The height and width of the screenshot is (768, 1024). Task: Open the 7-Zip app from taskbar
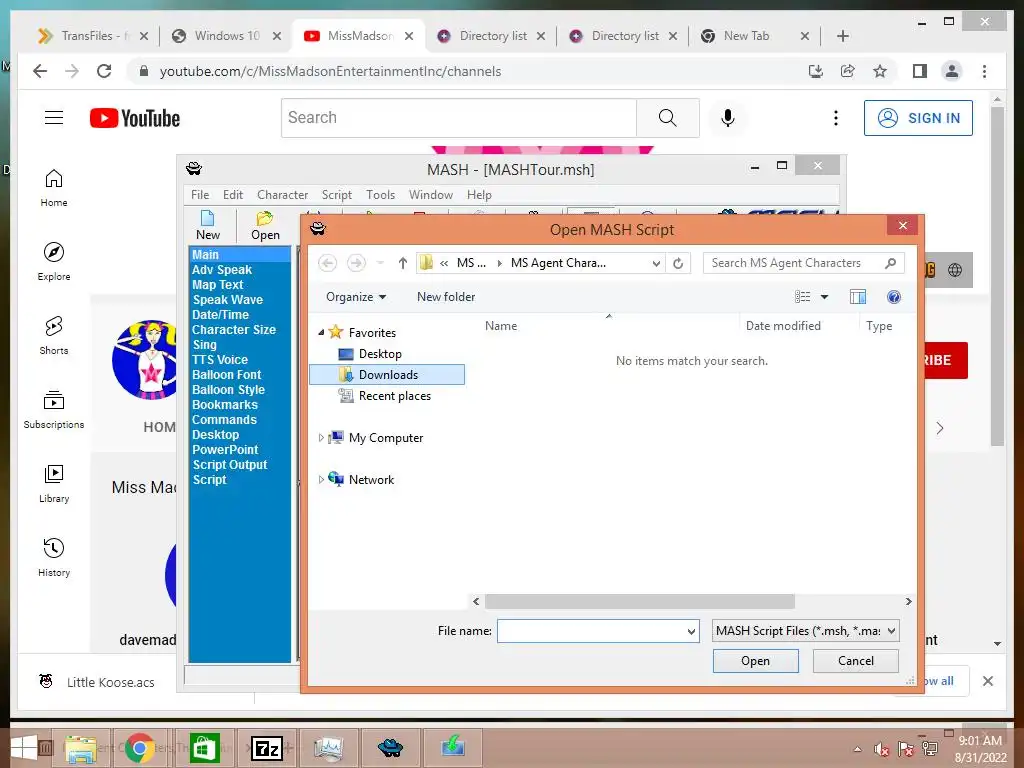coord(266,748)
